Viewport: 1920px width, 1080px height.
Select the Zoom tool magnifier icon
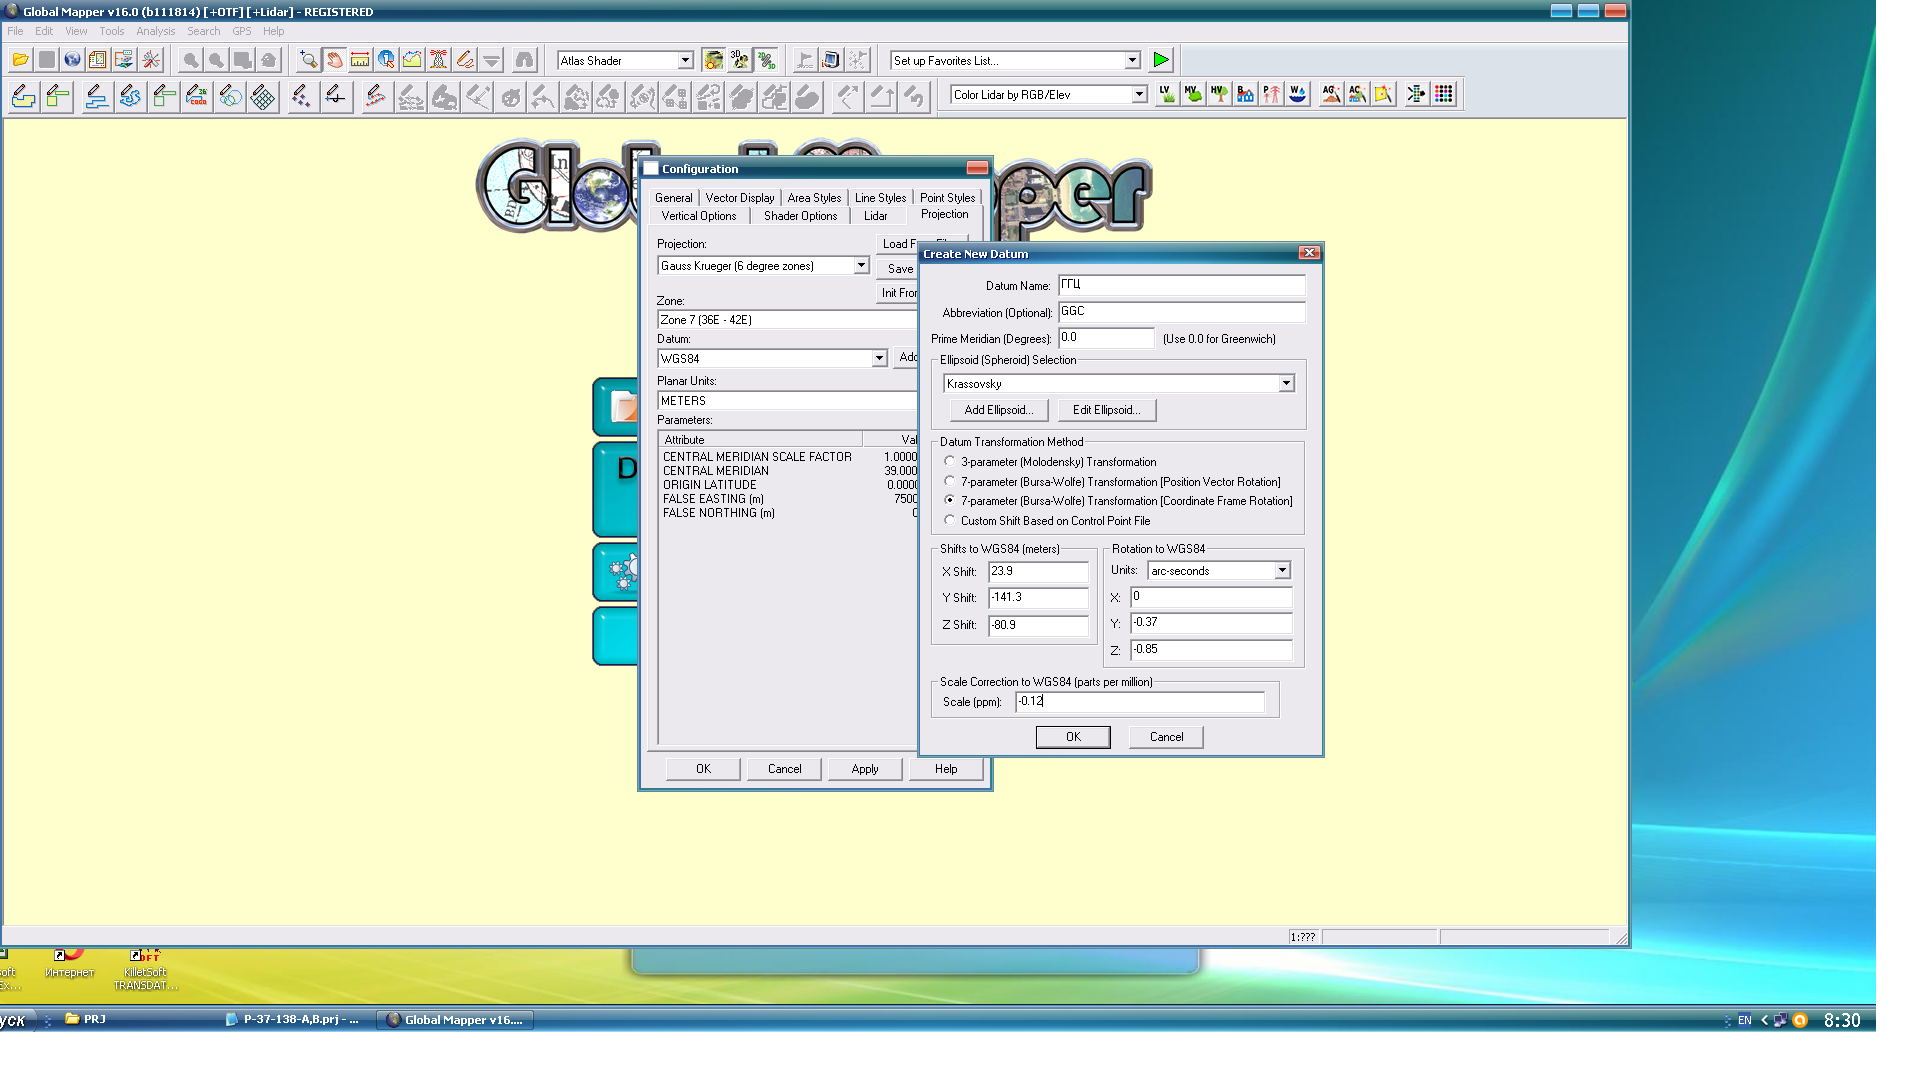point(308,60)
